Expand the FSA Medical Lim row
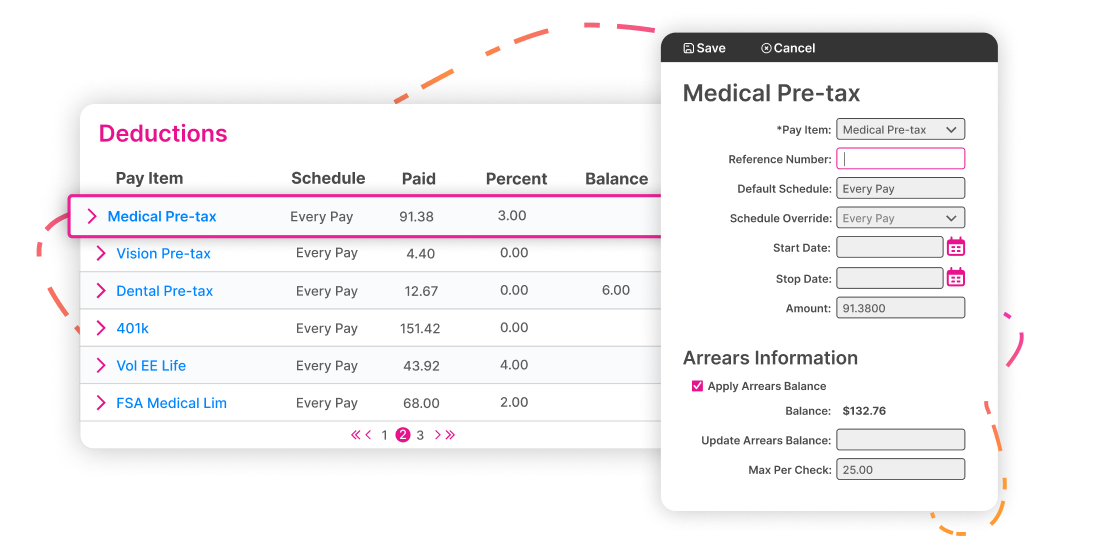 (101, 403)
